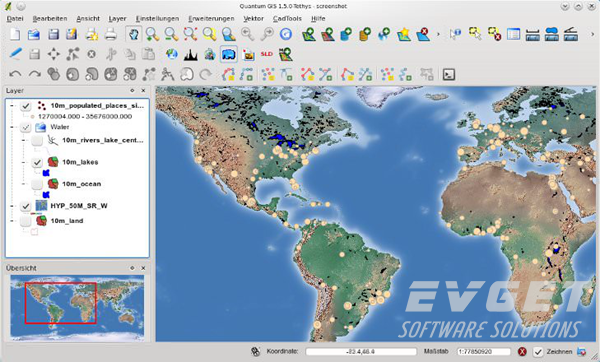Image resolution: width=600 pixels, height=362 pixels.
Task: Toggle the Zeichnen render checkbox
Action: pyautogui.click(x=538, y=352)
